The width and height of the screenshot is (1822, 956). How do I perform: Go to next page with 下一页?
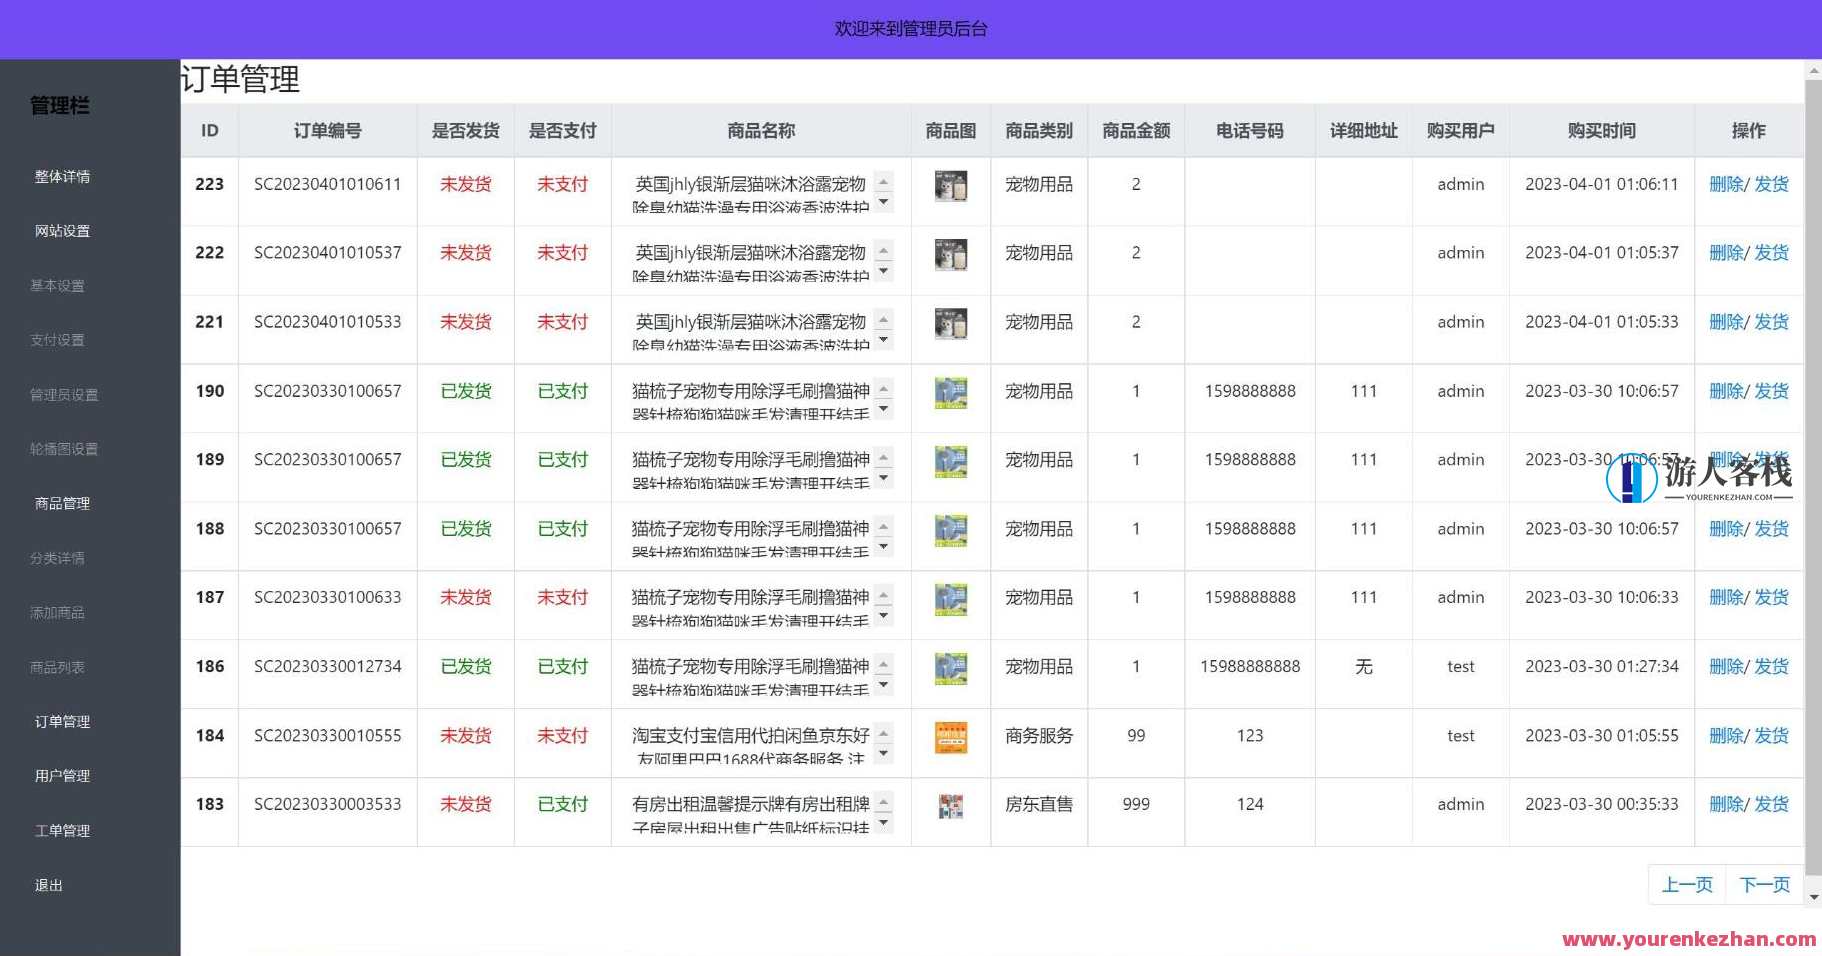pyautogui.click(x=1763, y=884)
